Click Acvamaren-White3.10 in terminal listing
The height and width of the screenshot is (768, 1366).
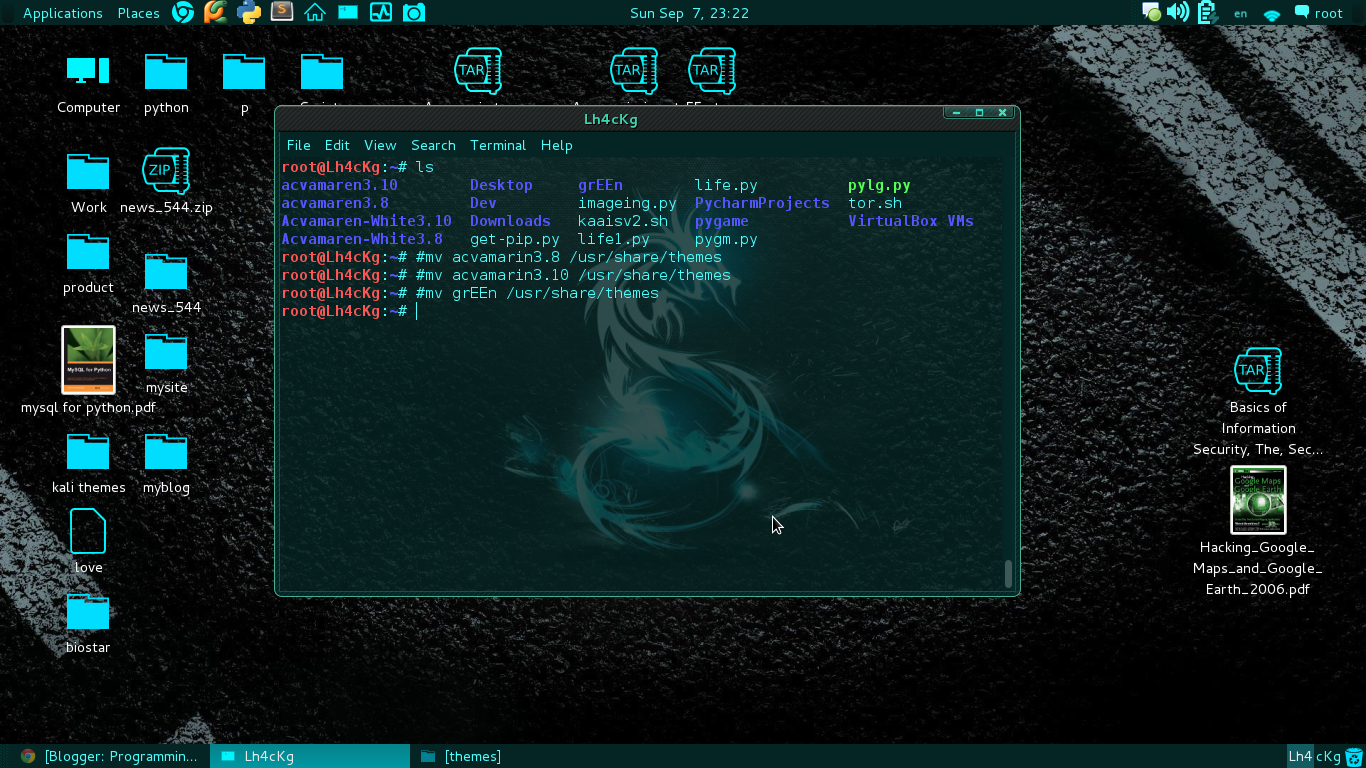(x=366, y=221)
